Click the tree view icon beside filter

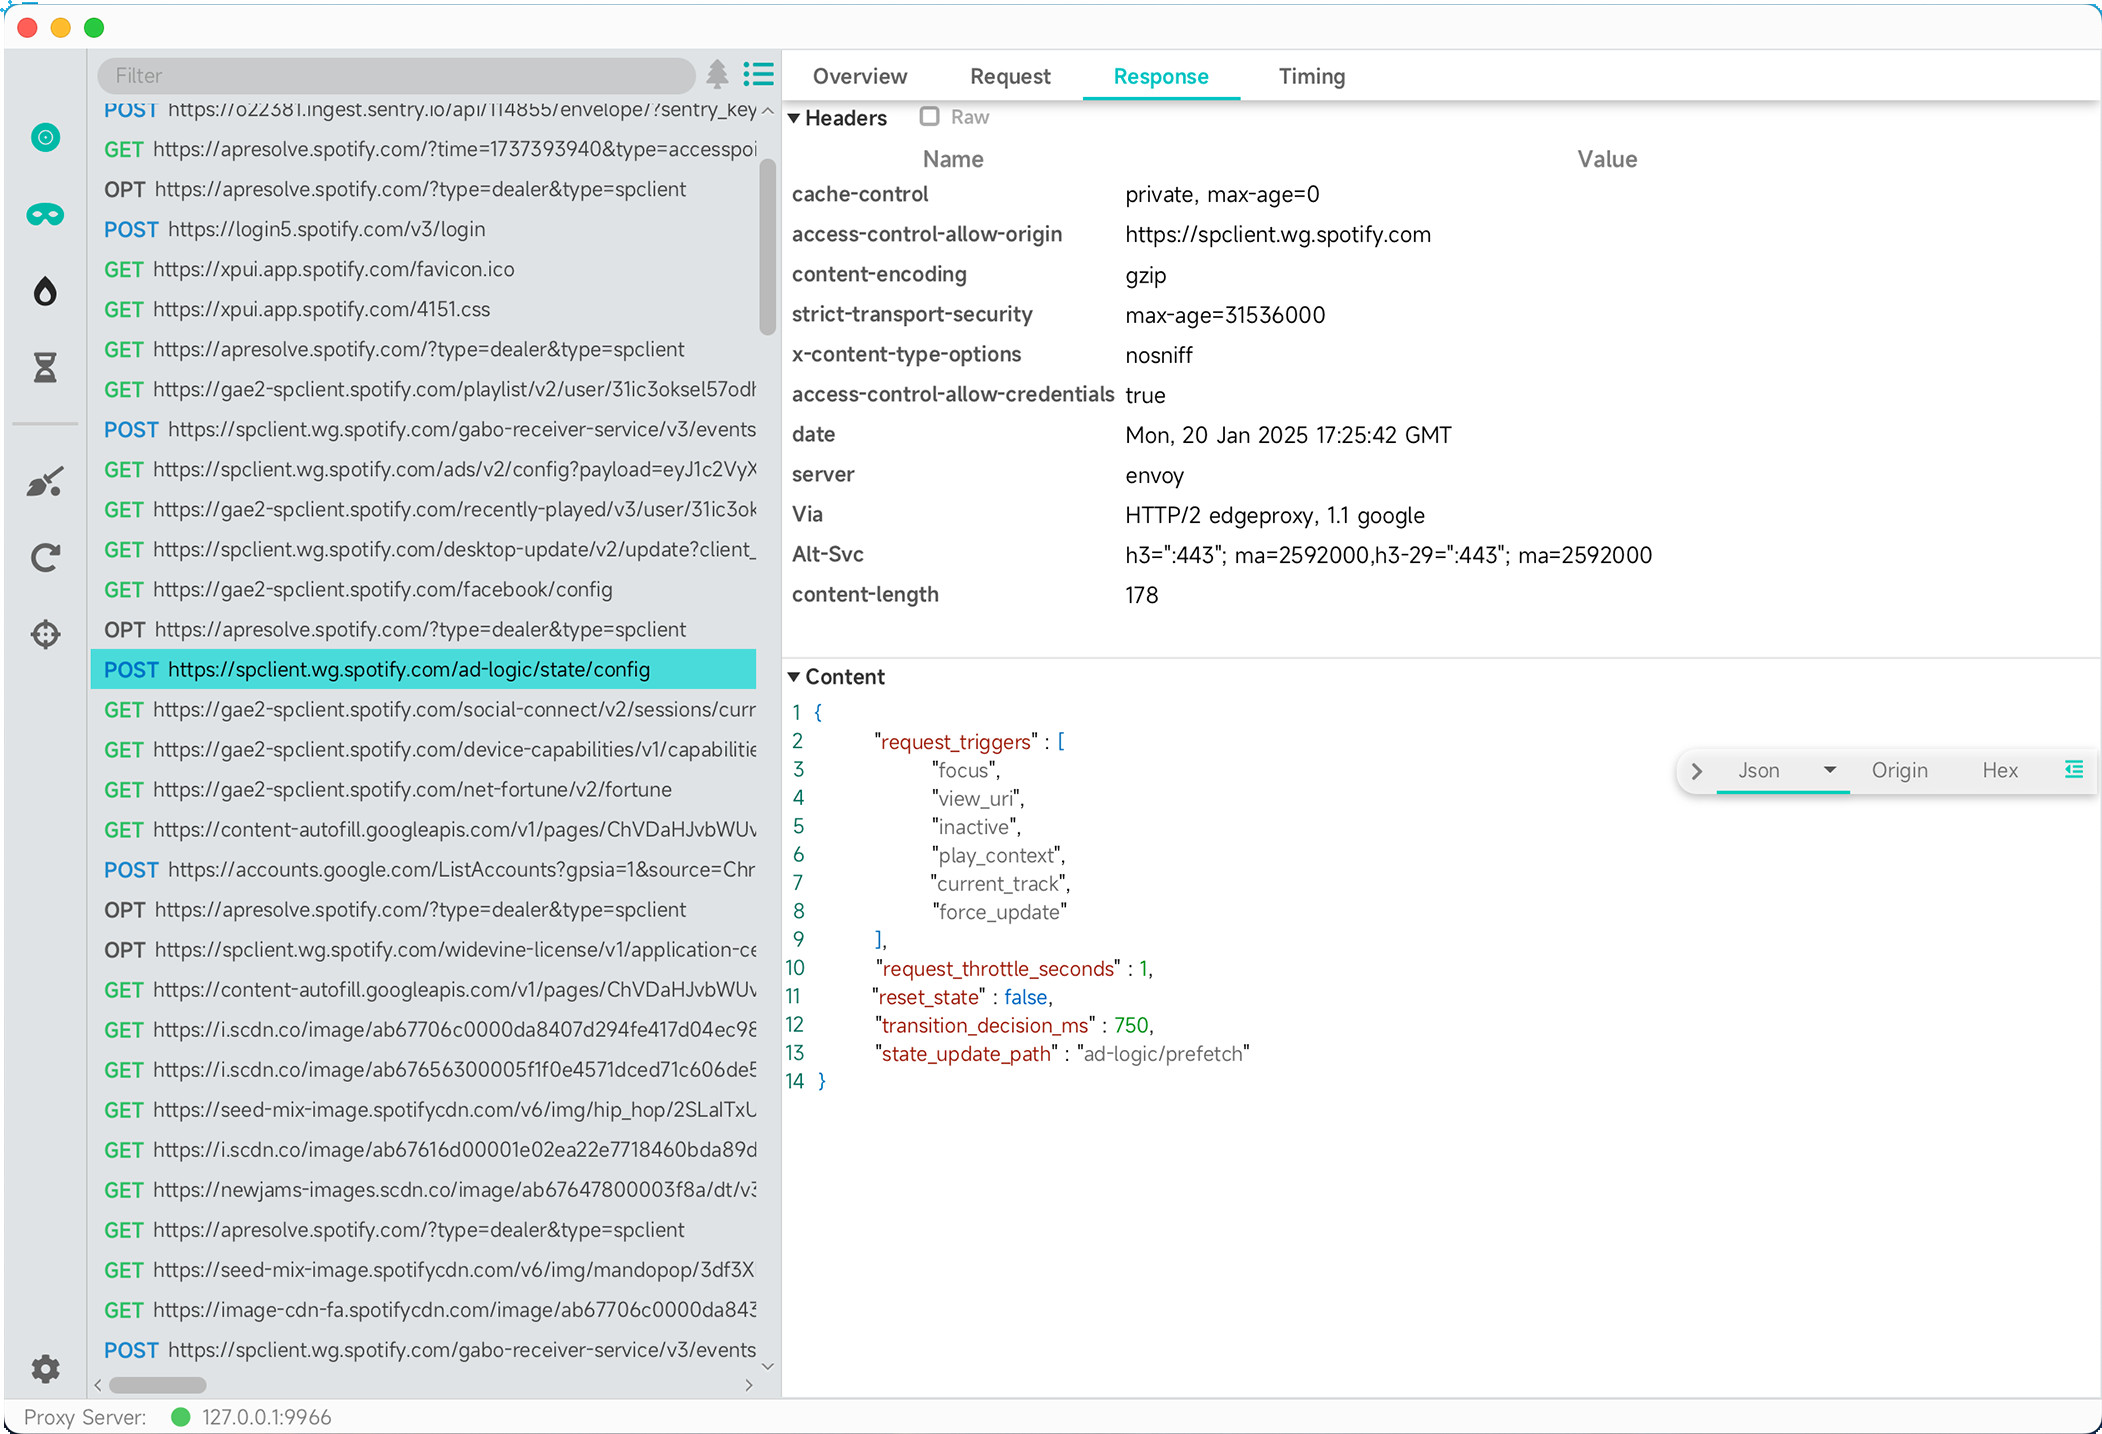[x=717, y=75]
